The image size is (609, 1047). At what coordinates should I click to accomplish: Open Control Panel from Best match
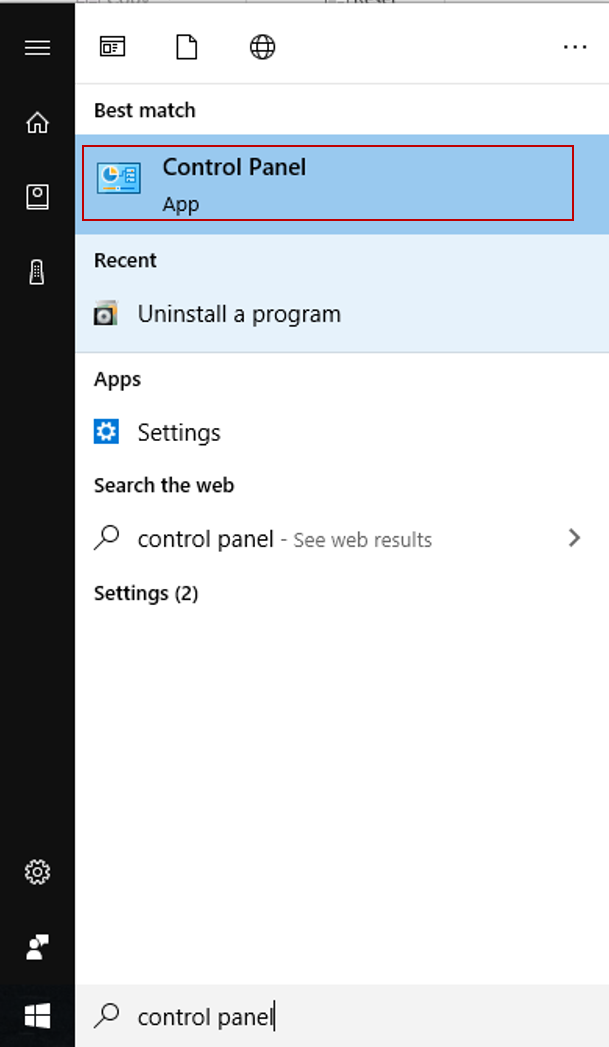[x=234, y=181]
